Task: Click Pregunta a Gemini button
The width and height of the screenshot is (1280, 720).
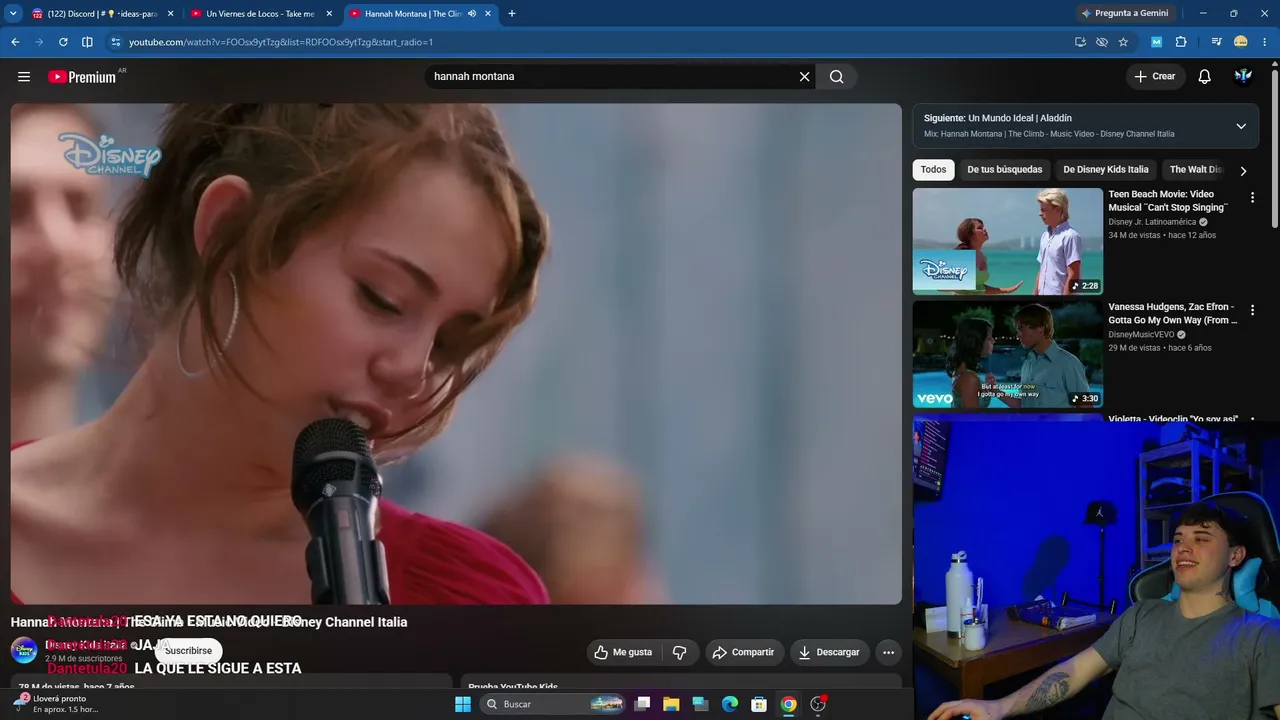Action: point(1124,14)
